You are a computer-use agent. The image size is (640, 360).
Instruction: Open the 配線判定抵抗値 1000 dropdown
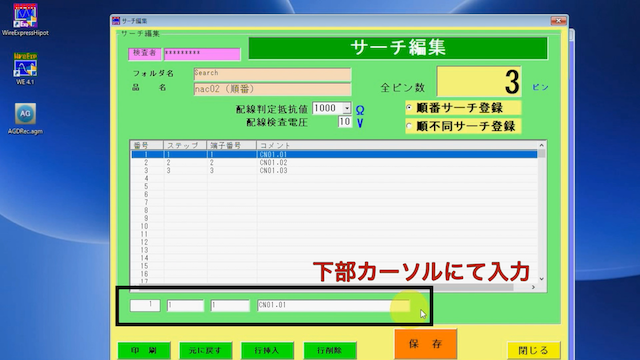pos(347,108)
